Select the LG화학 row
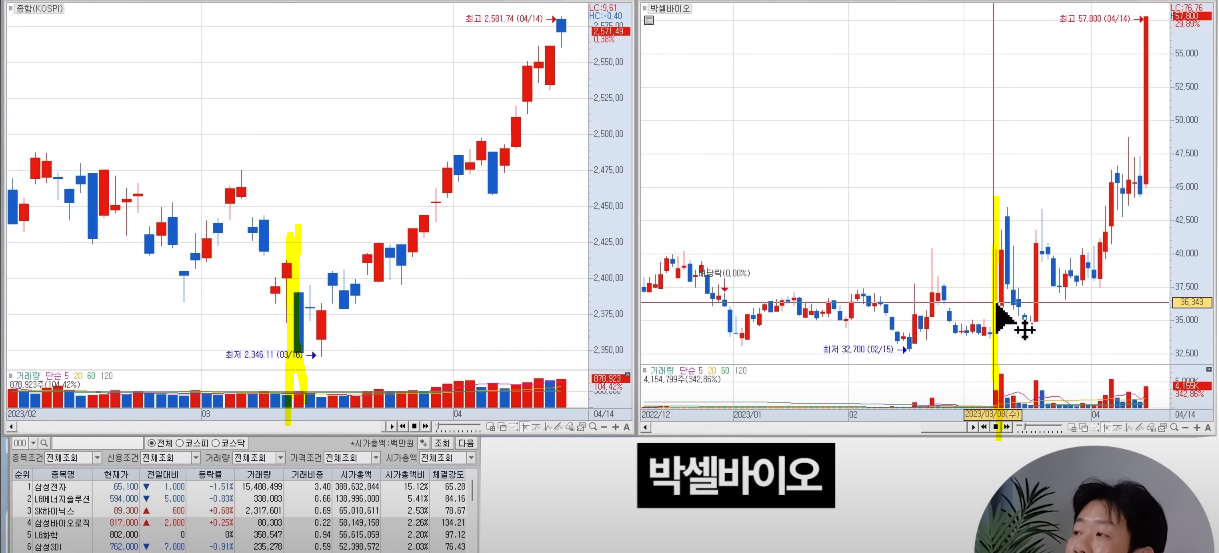Viewport: 1219px width, 553px height. click(238, 535)
